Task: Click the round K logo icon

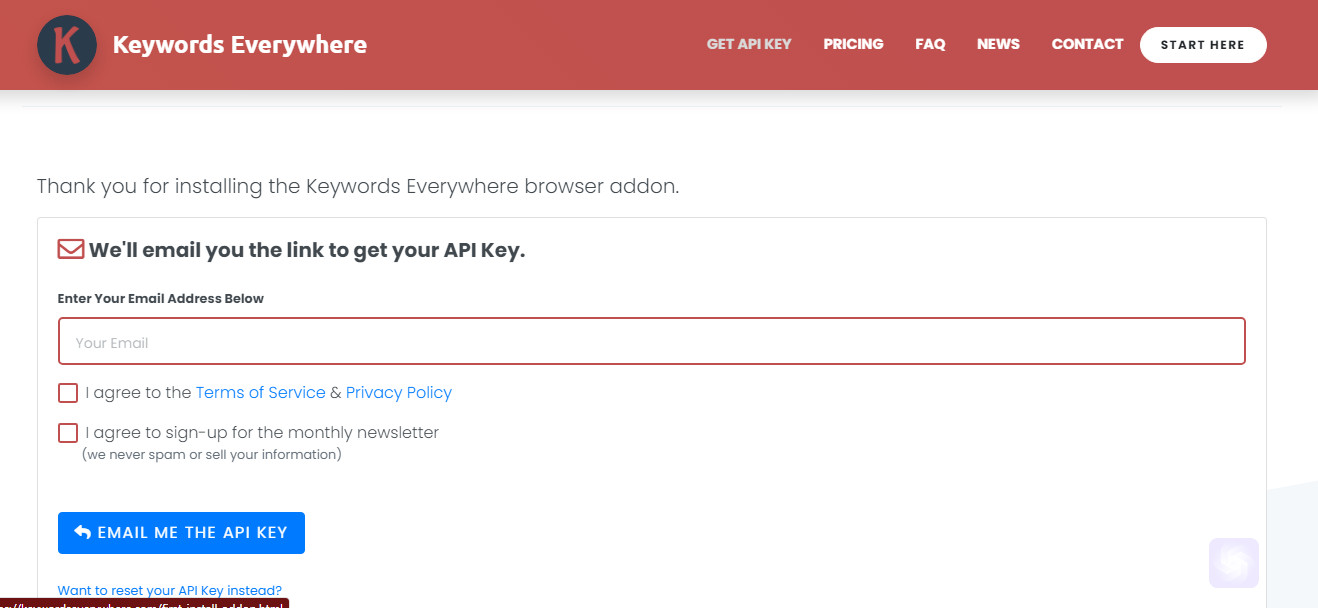Action: tap(67, 45)
